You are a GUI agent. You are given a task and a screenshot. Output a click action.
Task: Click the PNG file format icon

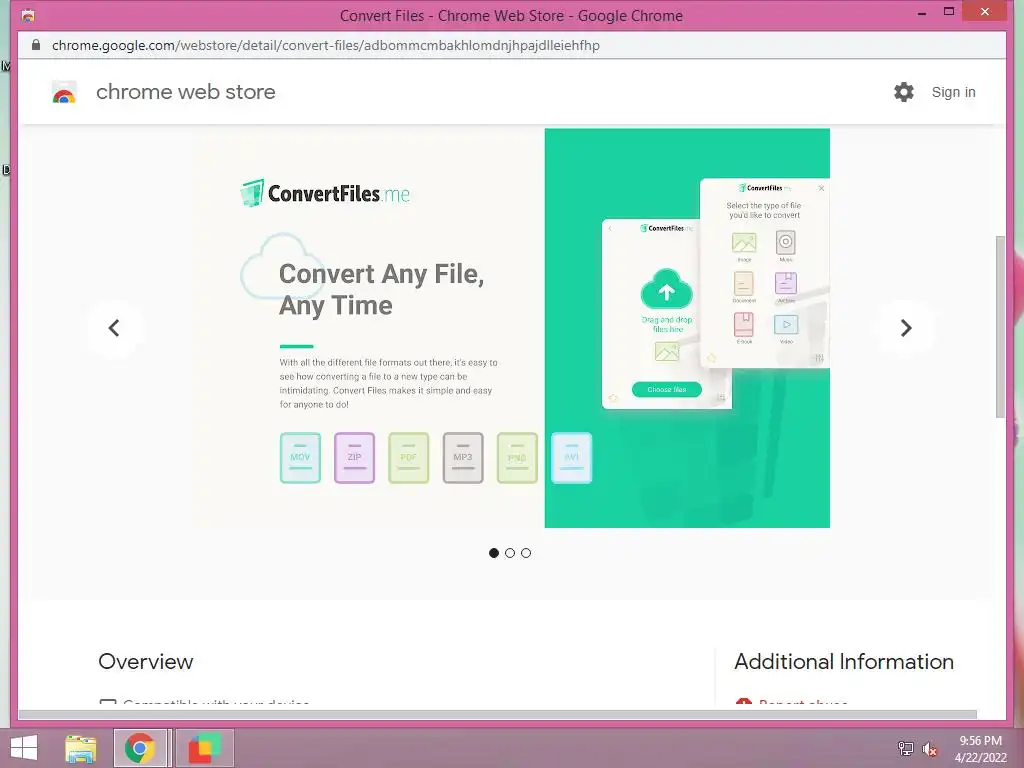tap(517, 458)
